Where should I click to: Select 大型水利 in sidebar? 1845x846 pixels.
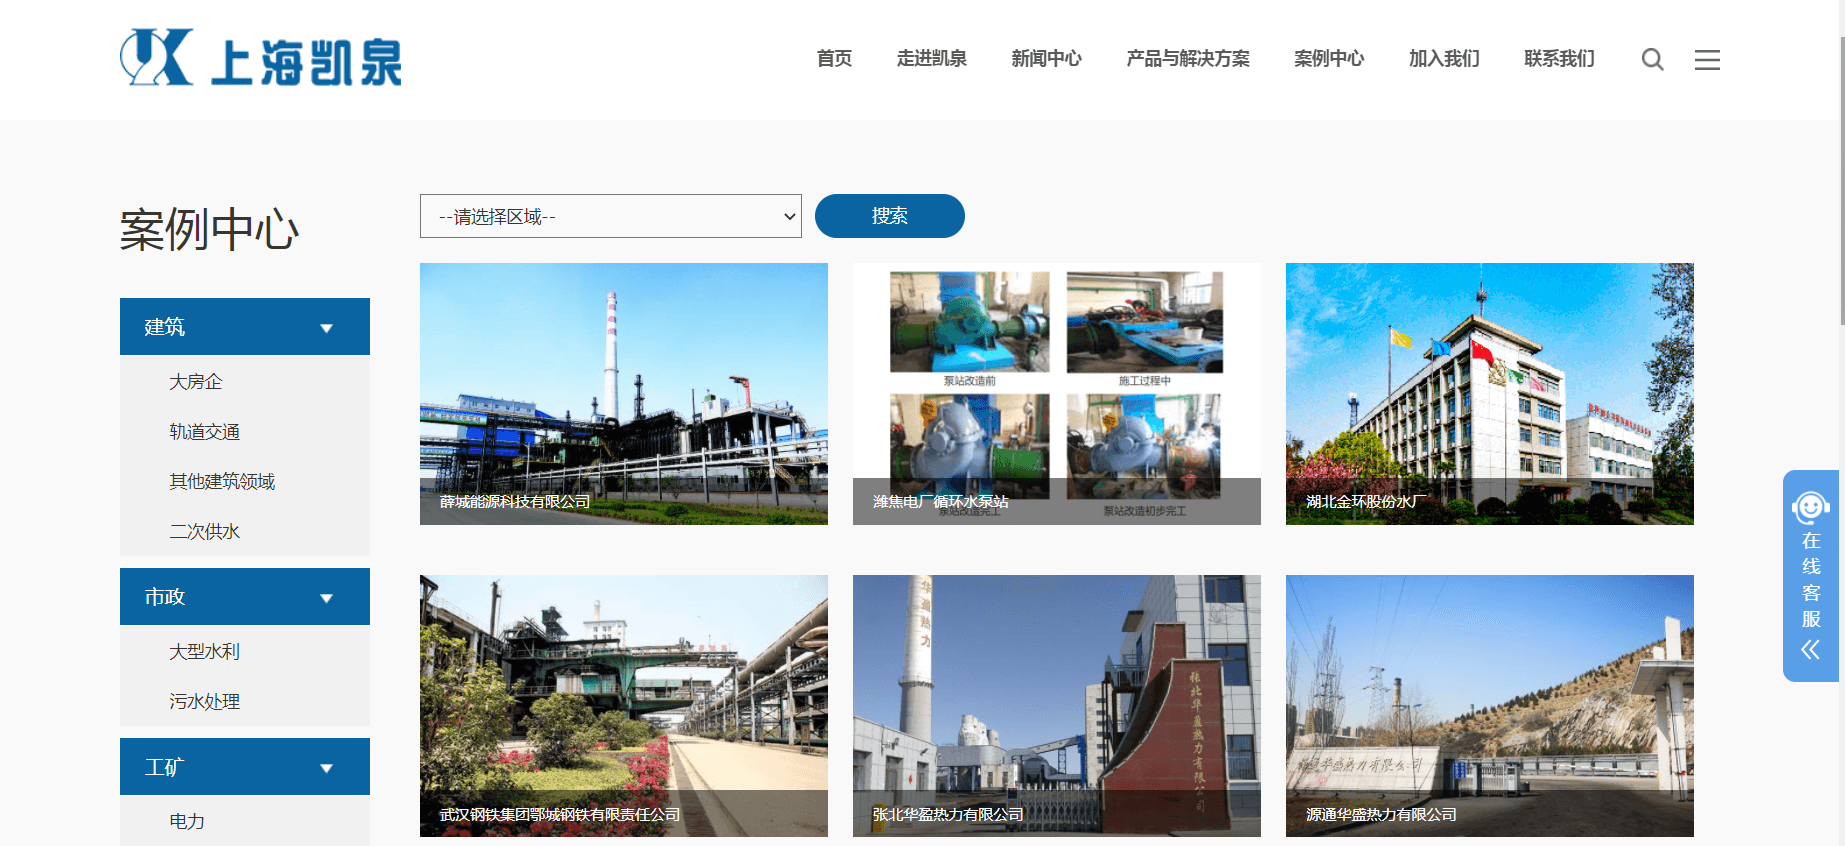coord(205,652)
